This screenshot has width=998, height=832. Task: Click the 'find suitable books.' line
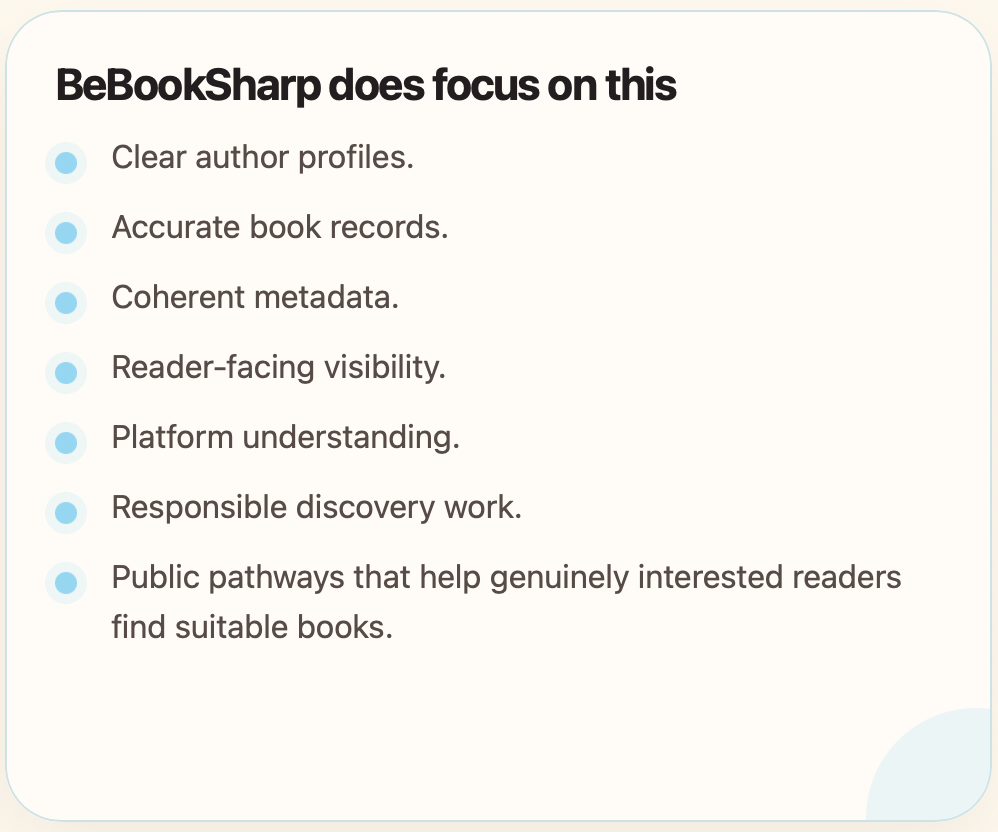click(252, 628)
